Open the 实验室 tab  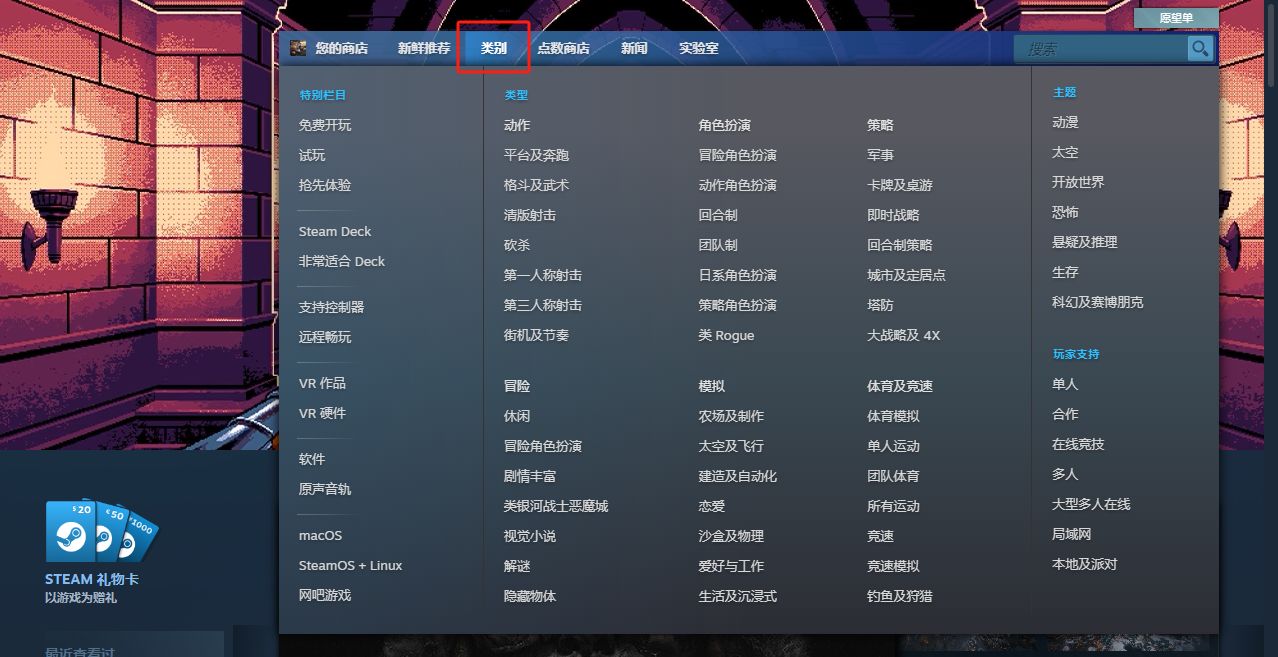point(698,48)
